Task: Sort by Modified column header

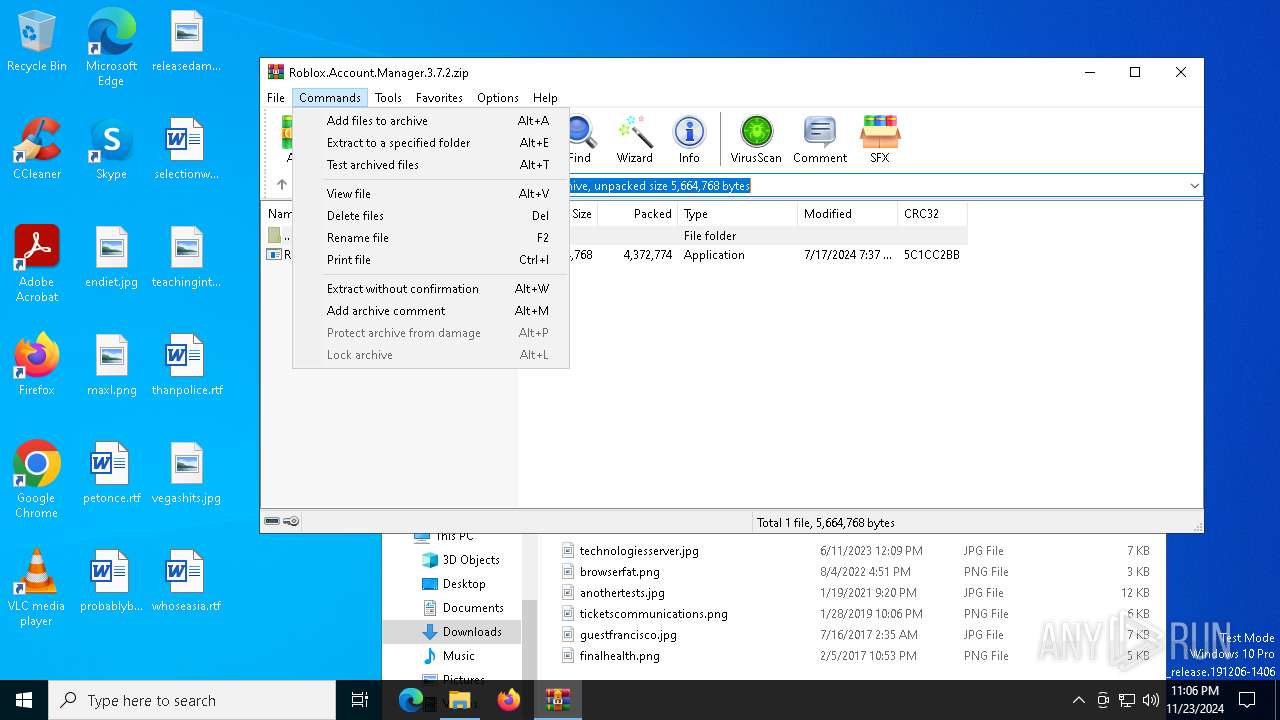Action: (x=848, y=214)
